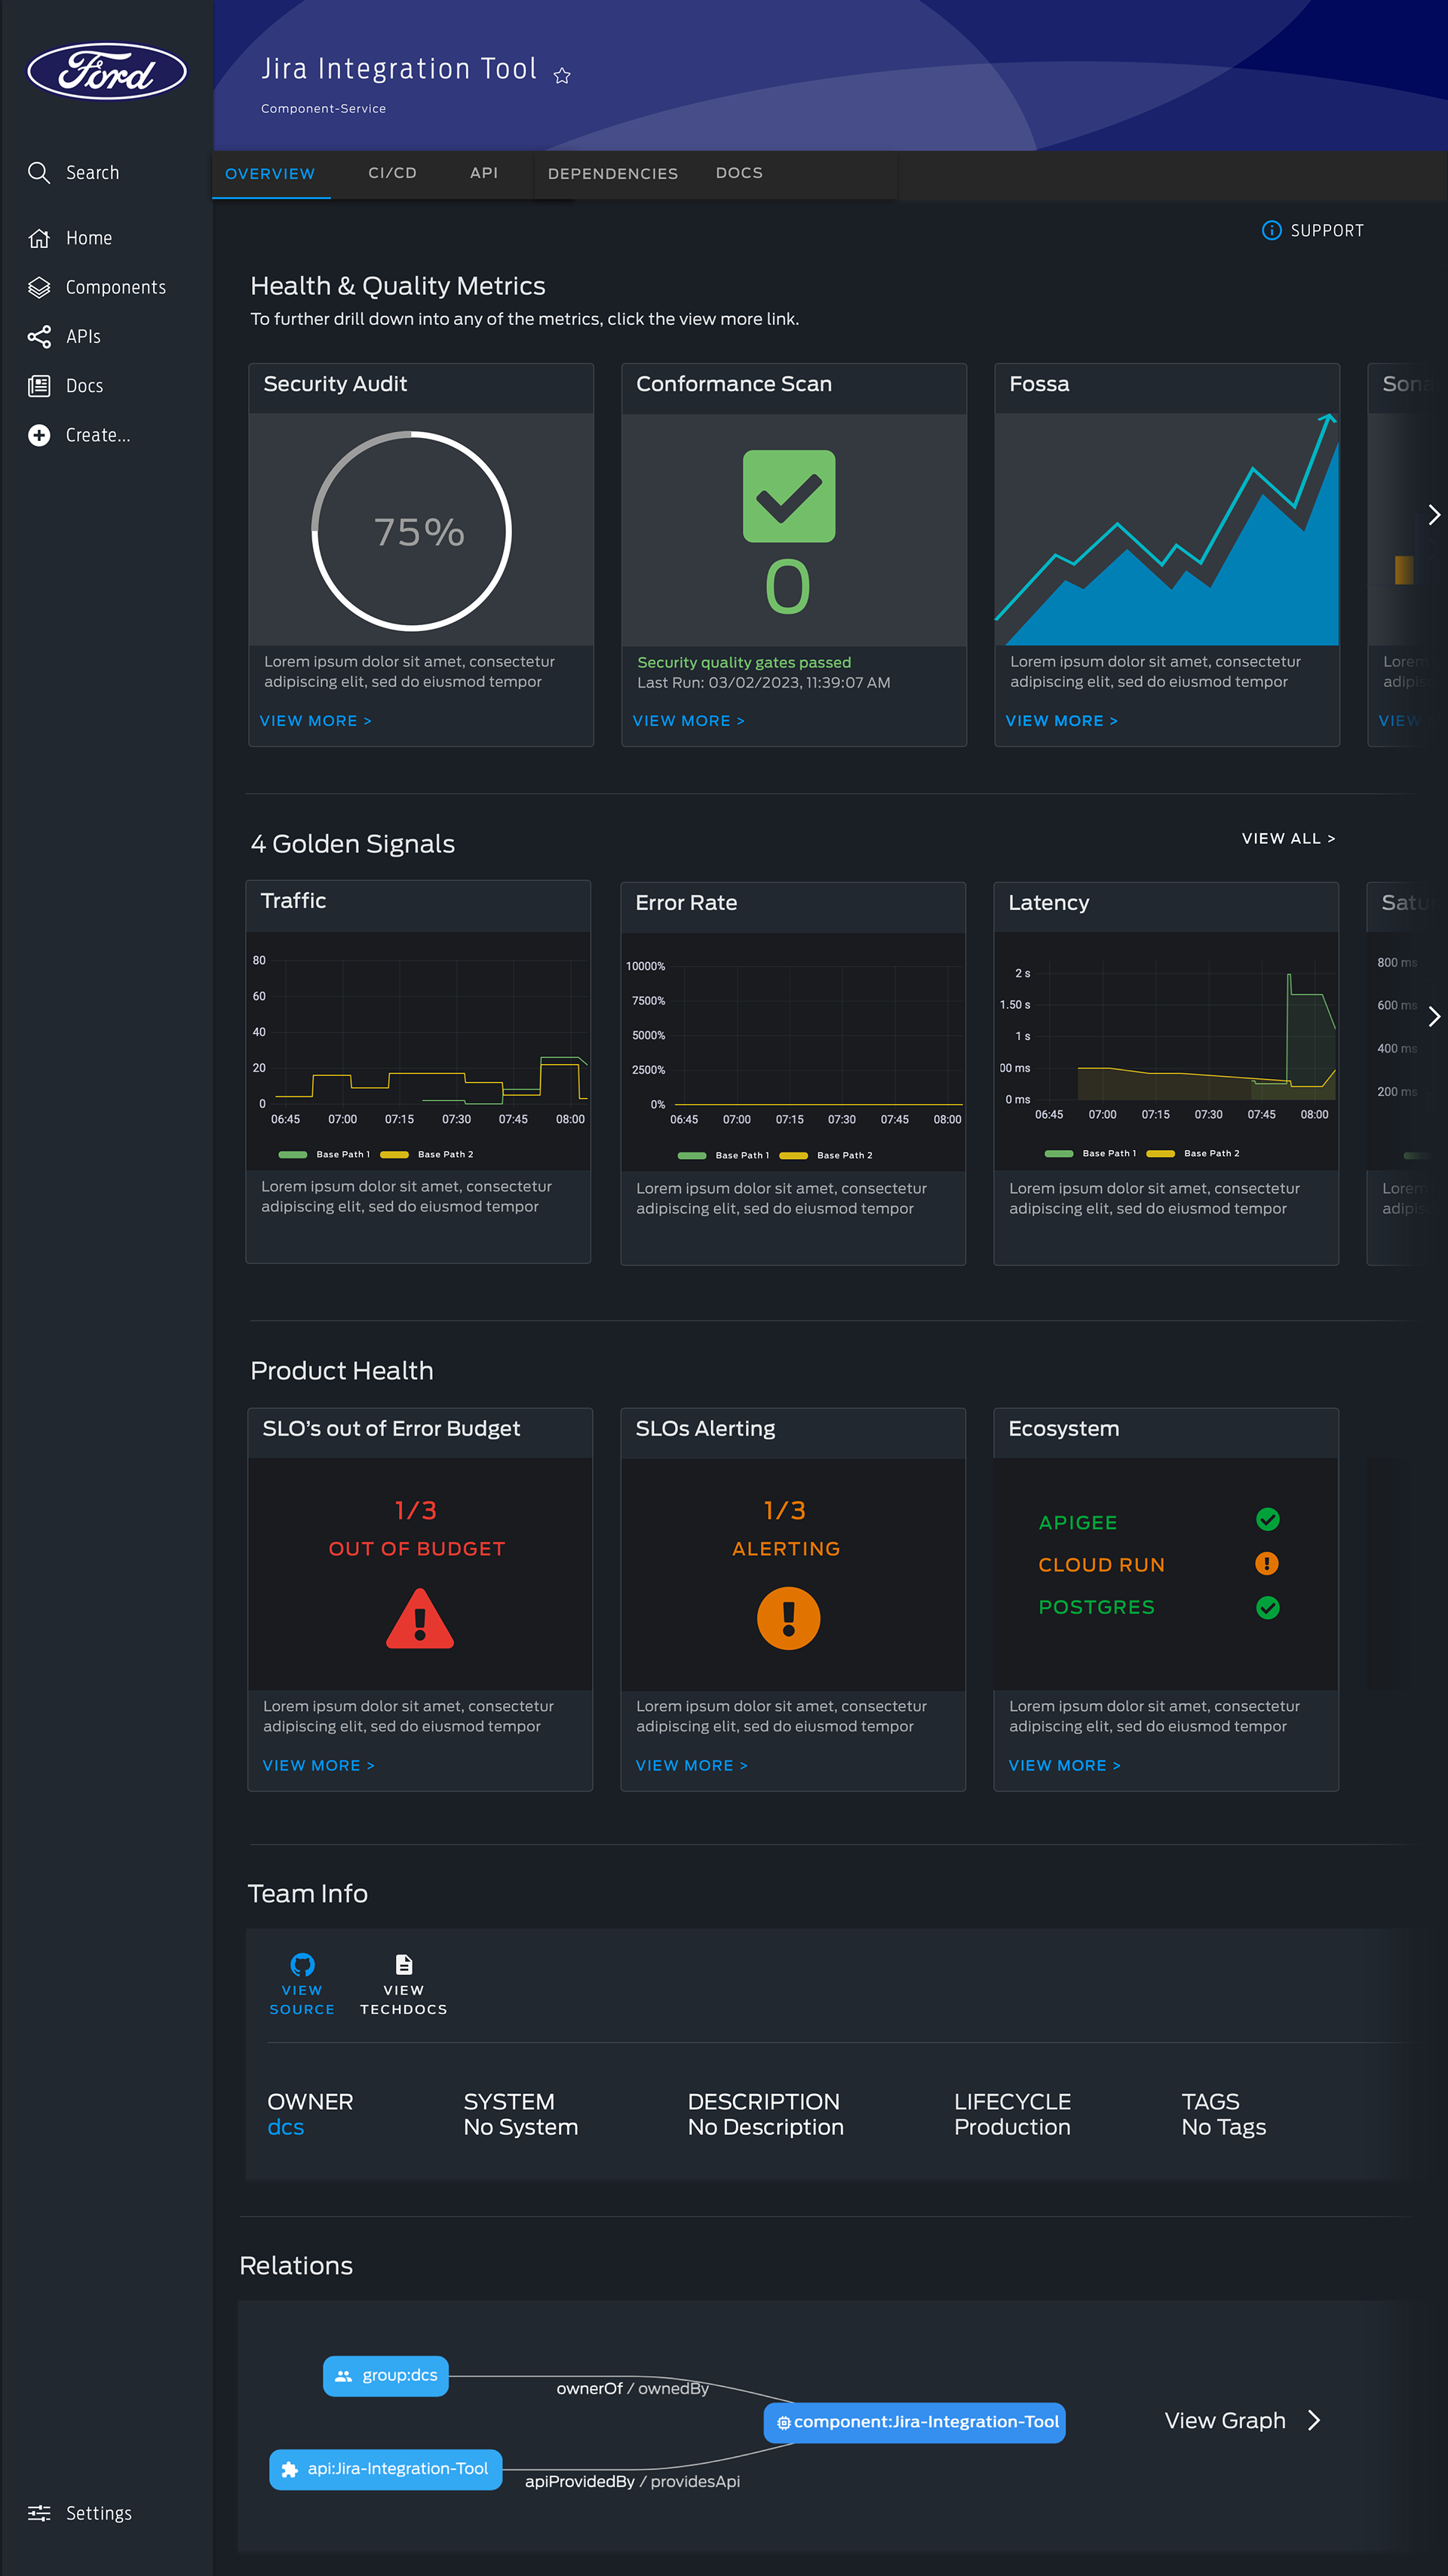
Task: Click 'apiProvidedBy / providesApi' relation label
Action: click(633, 2482)
